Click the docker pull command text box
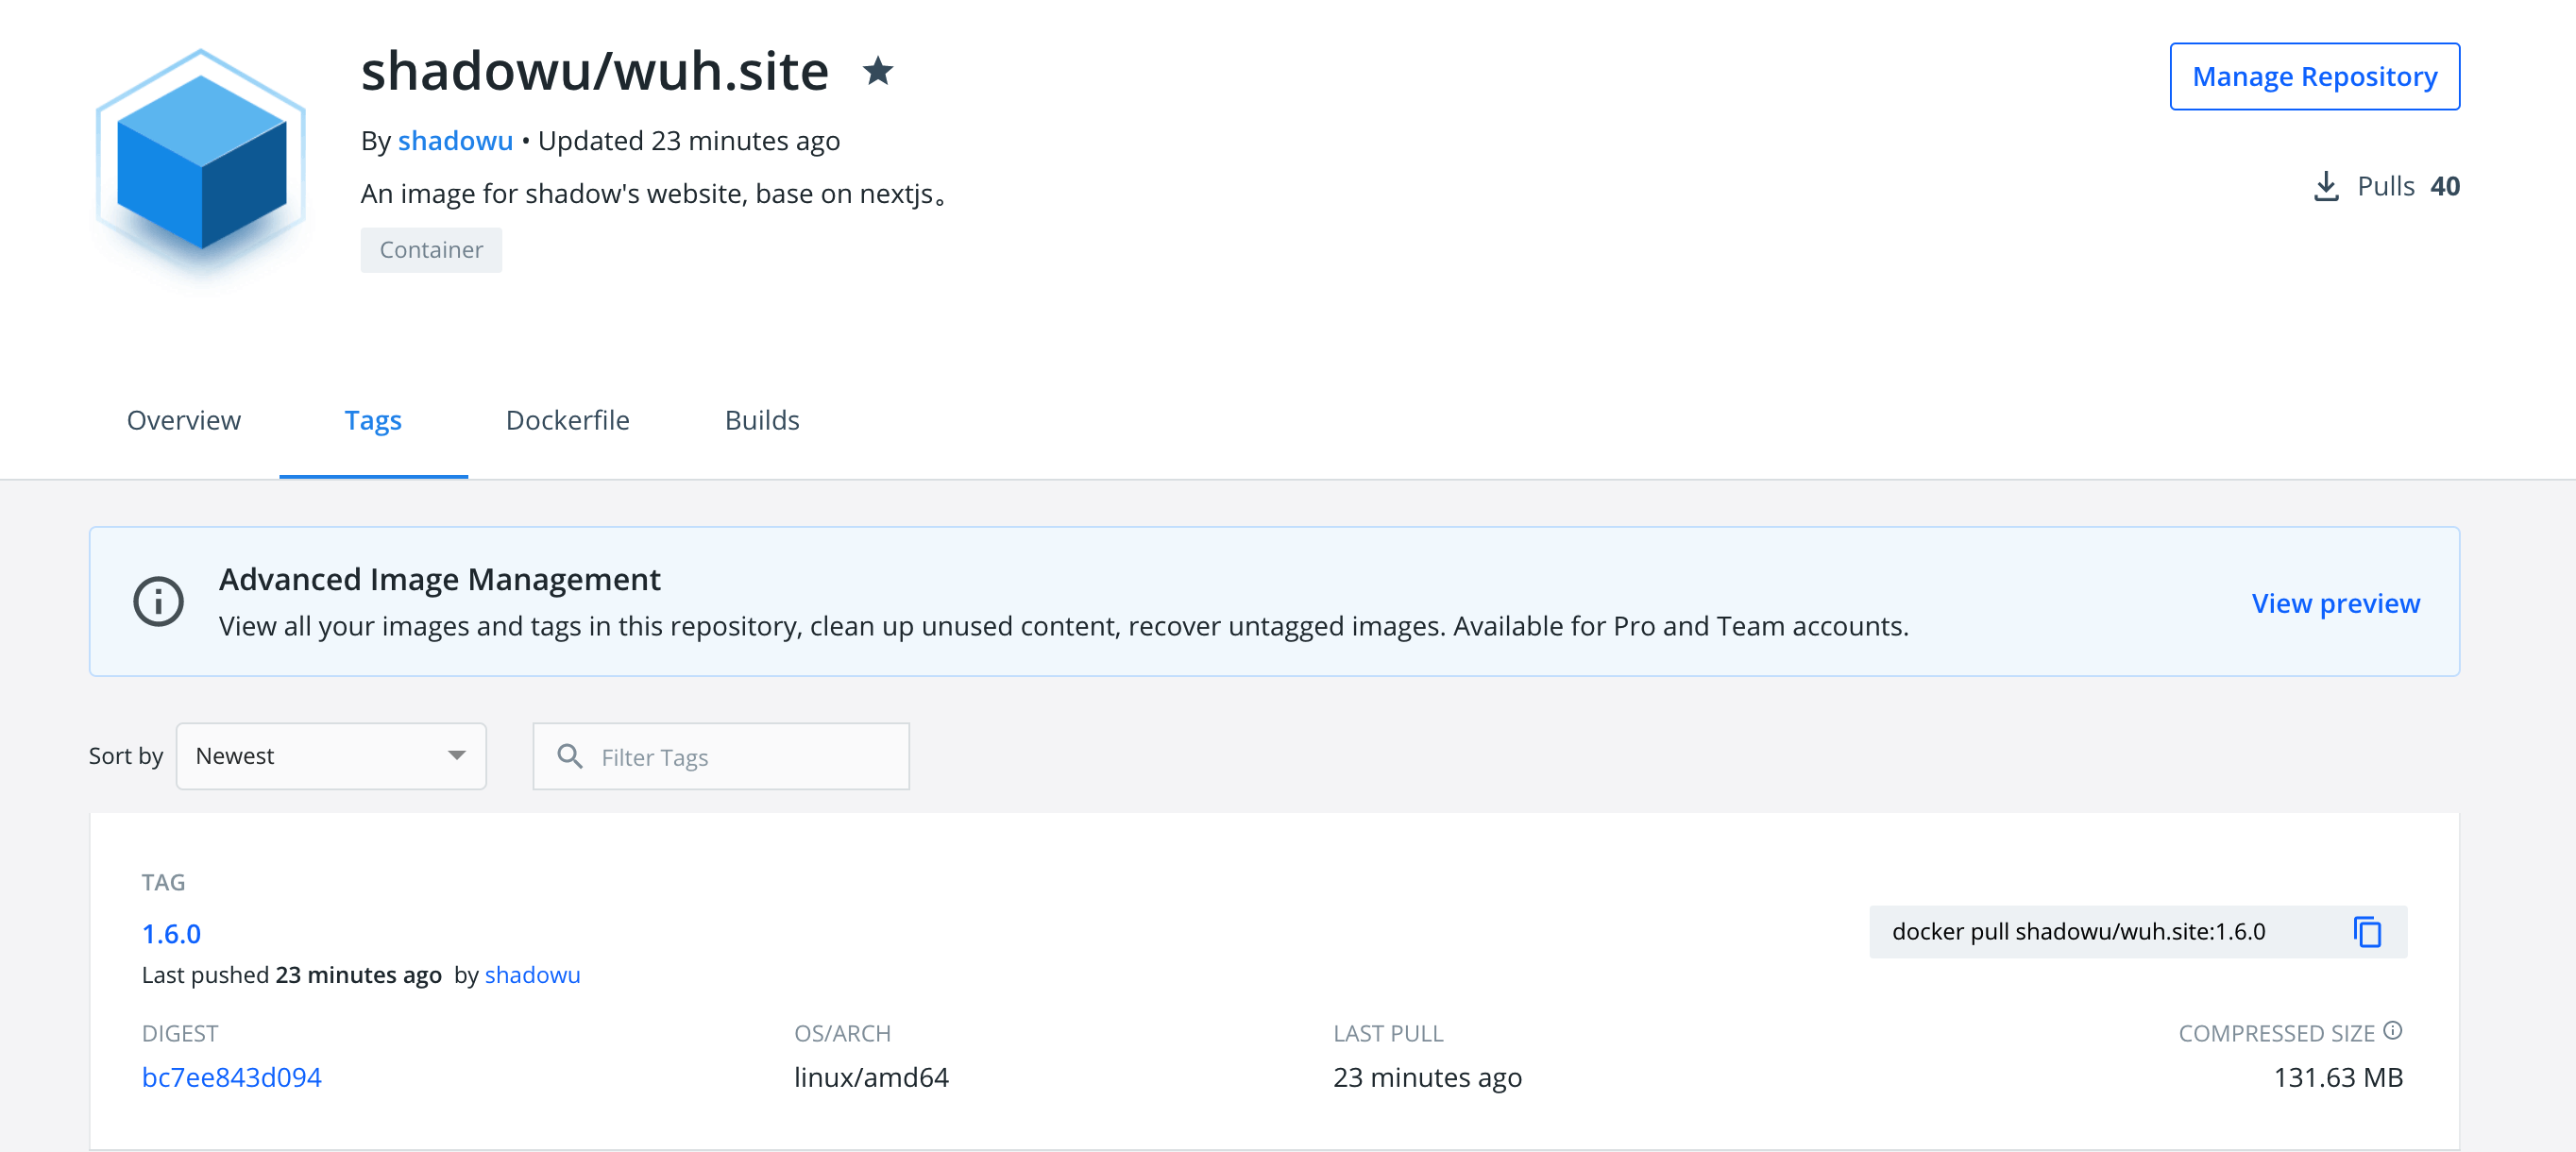The height and width of the screenshot is (1152, 2576). point(2138,931)
